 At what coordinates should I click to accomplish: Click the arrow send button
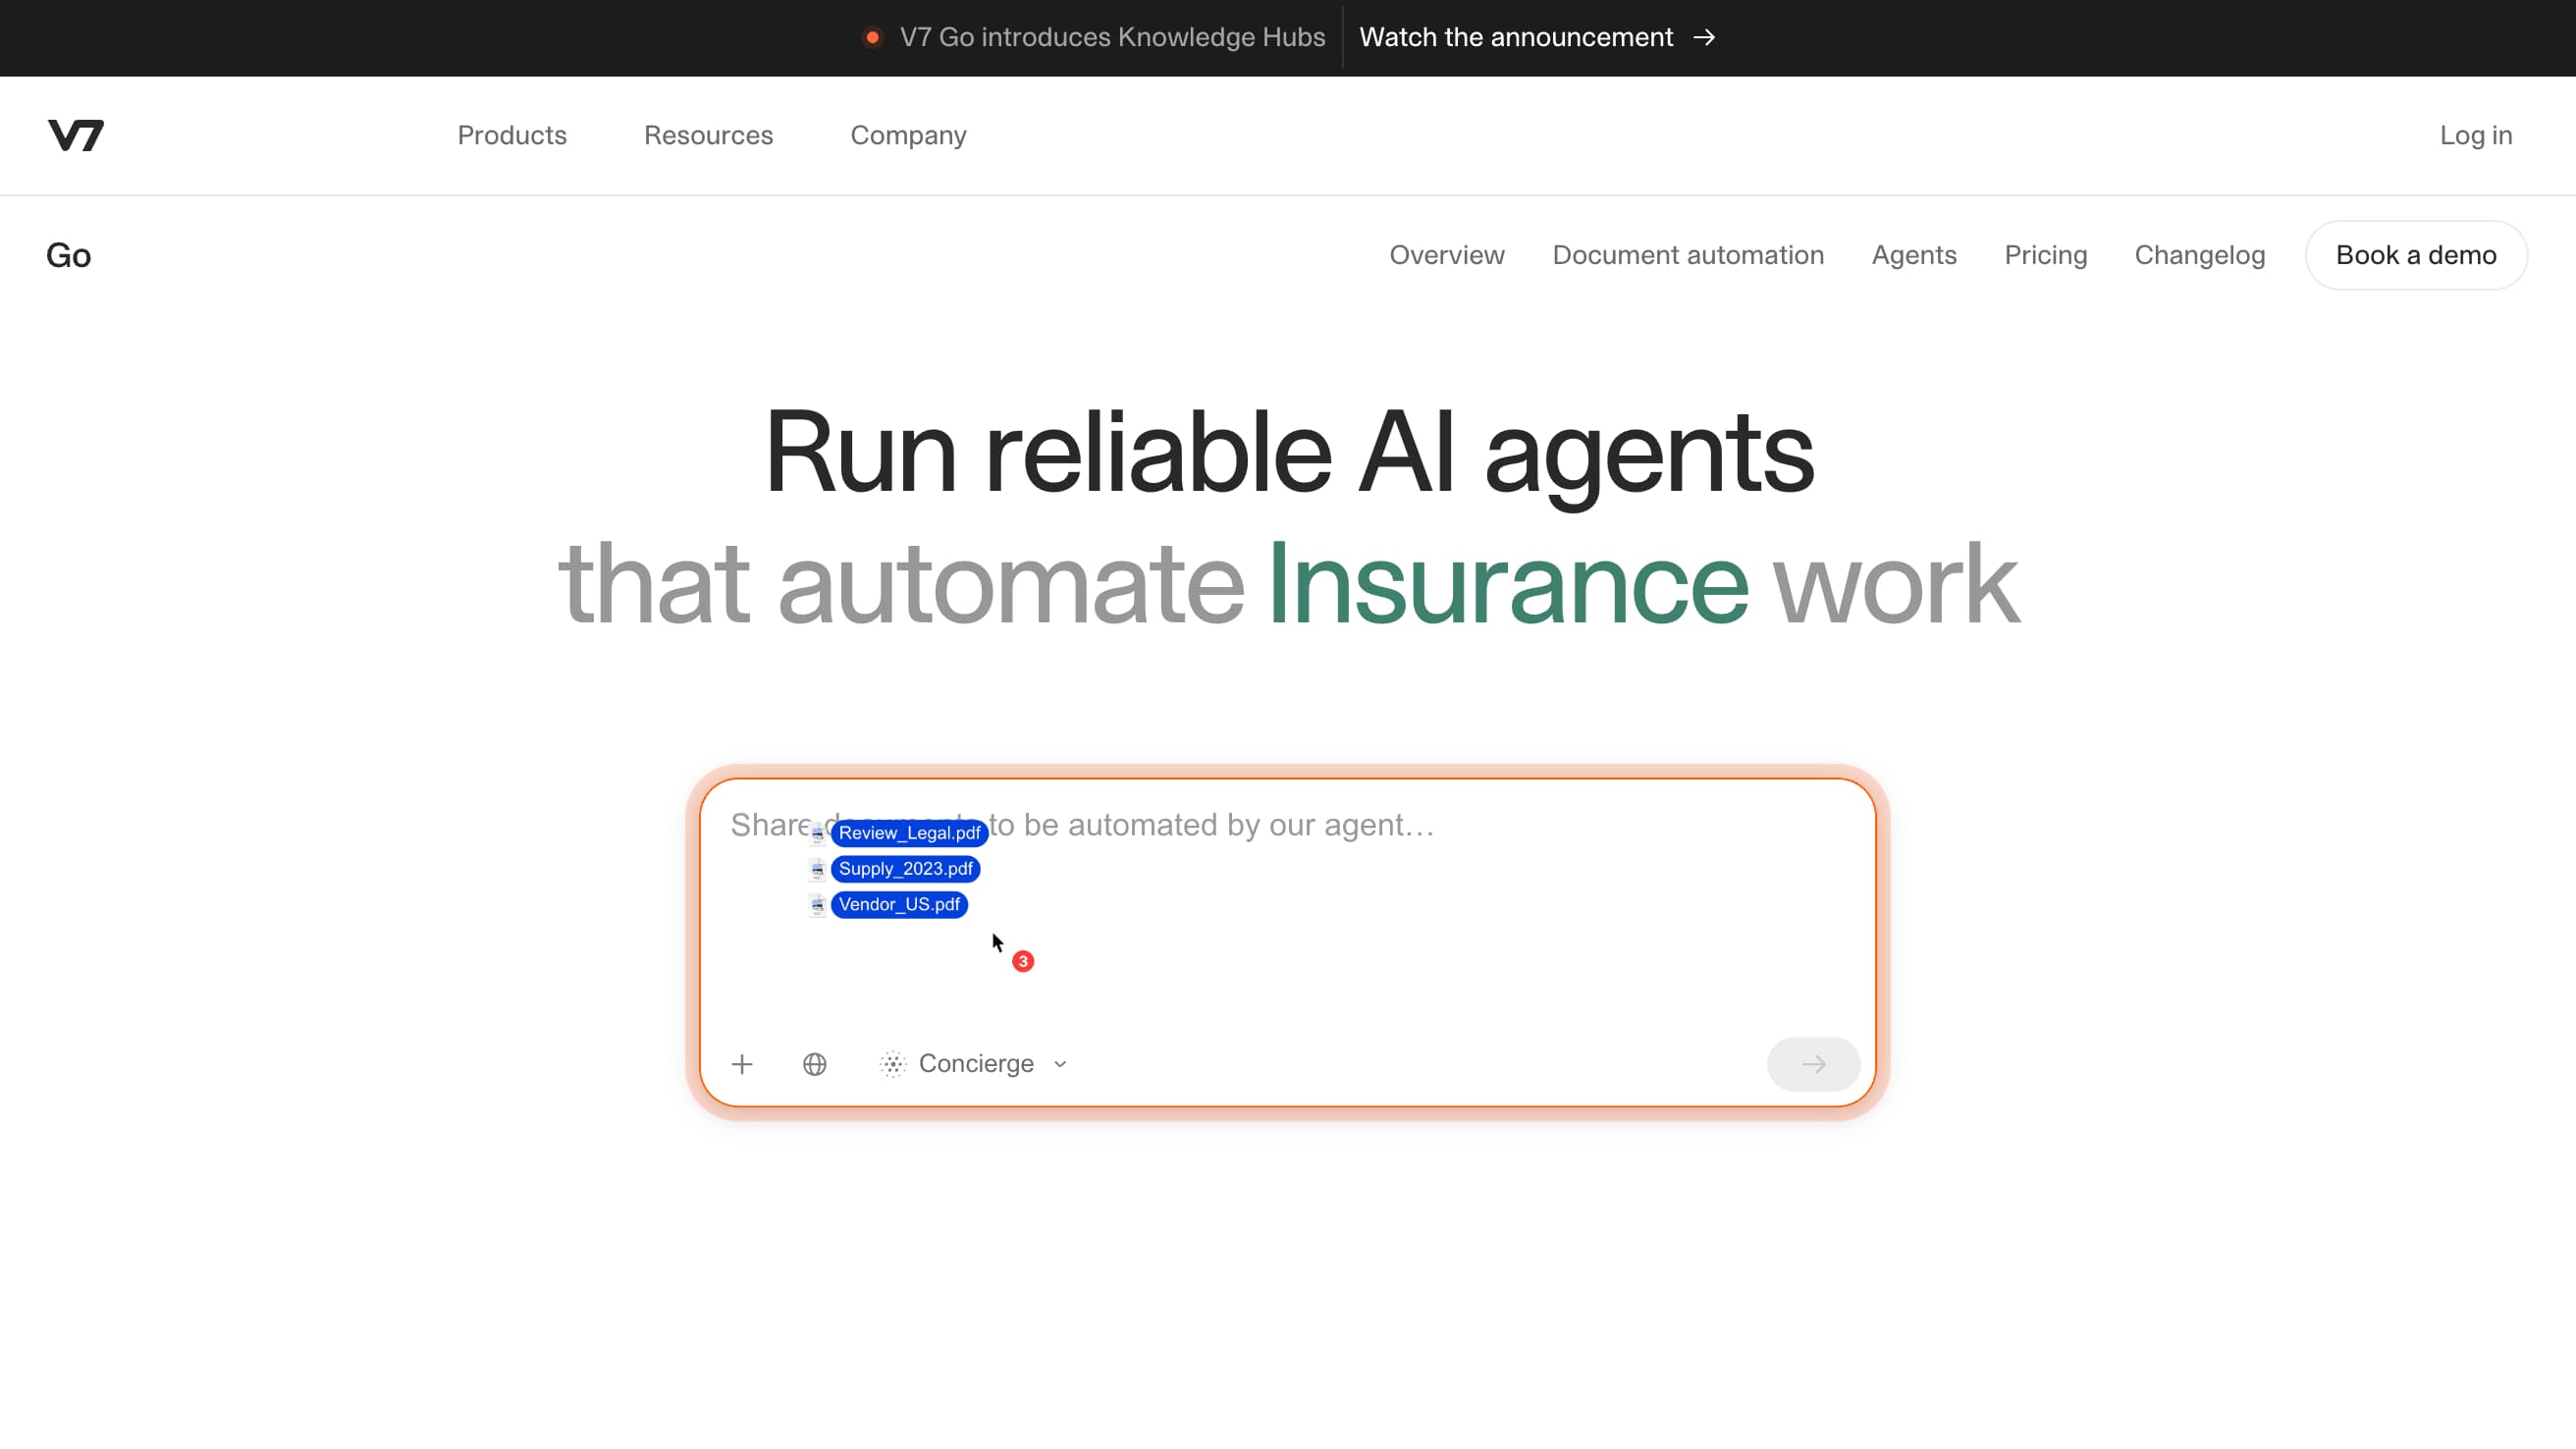point(1813,1064)
